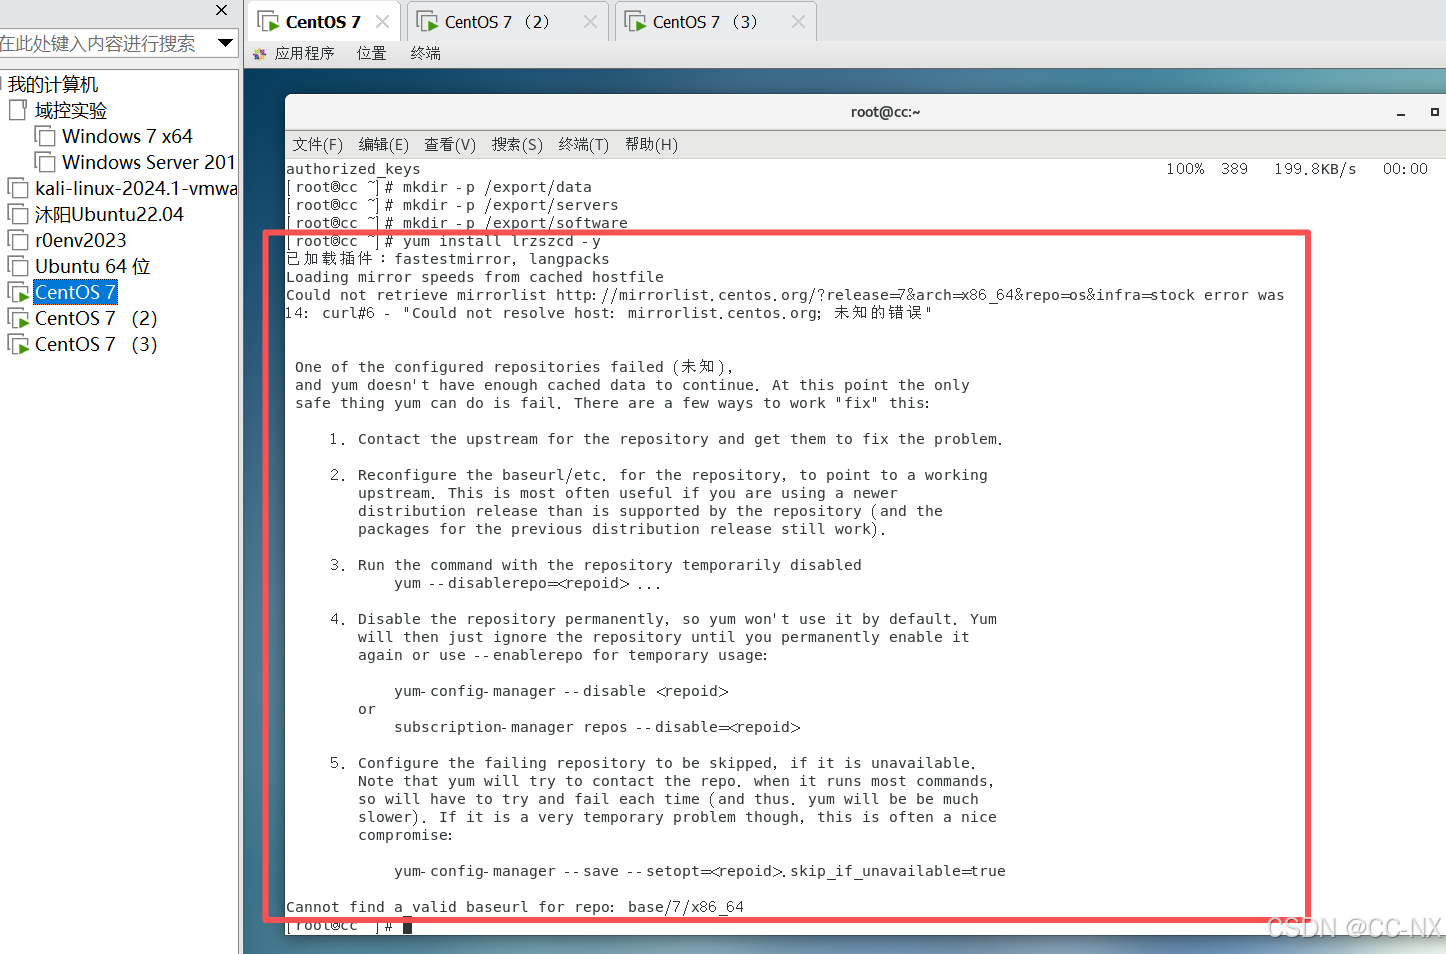Click the CentOS 7 (2) tab VM icon
This screenshot has width=1446, height=954.
tap(427, 22)
